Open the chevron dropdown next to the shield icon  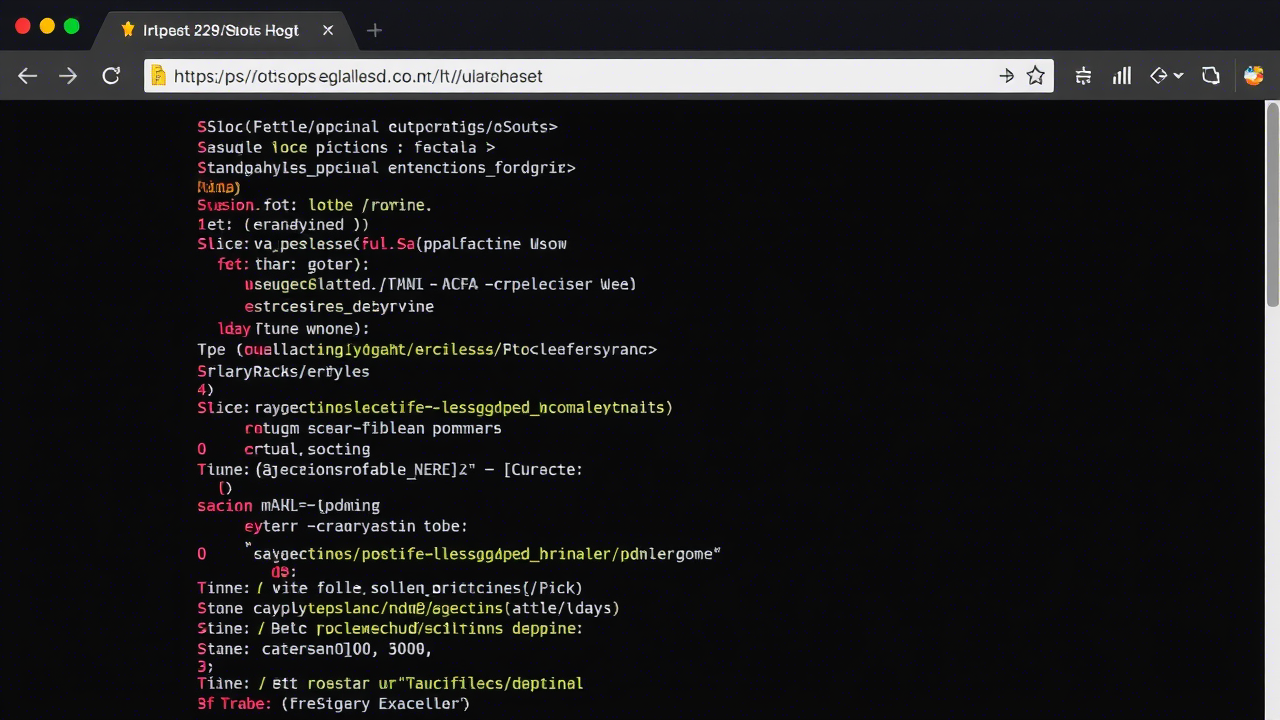click(1177, 76)
